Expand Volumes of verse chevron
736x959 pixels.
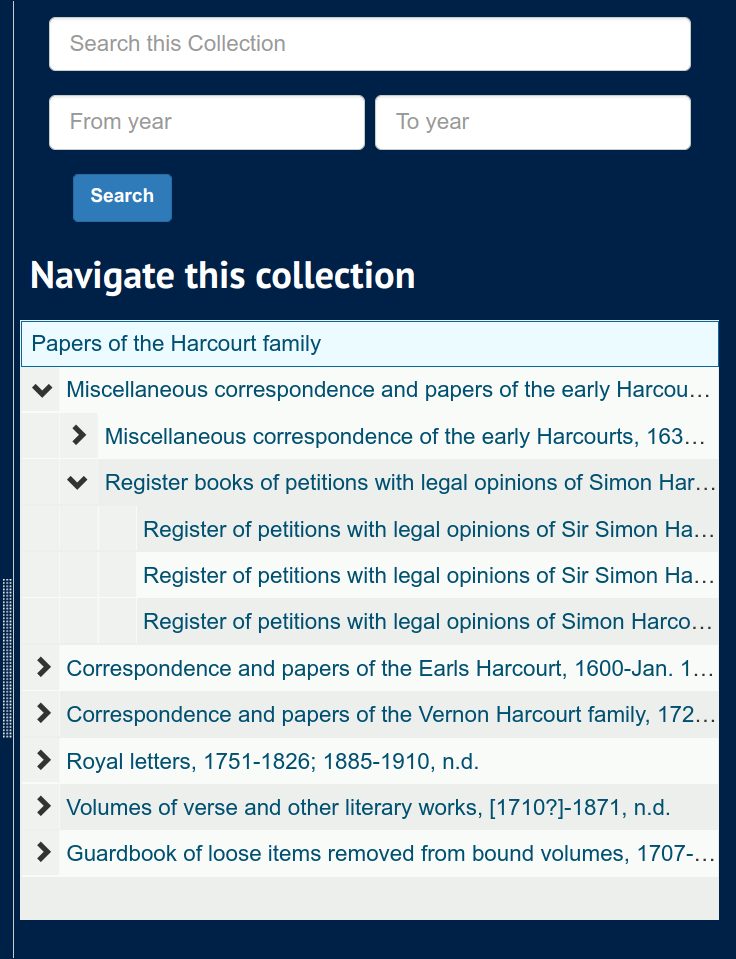click(x=42, y=807)
